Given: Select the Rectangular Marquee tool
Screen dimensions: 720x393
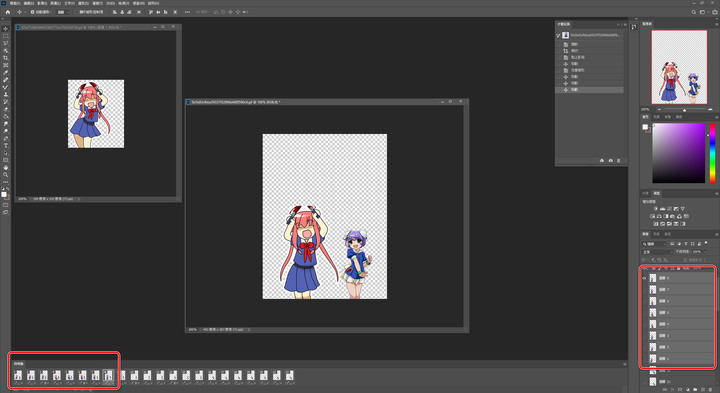Looking at the screenshot, I should pyautogui.click(x=6, y=36).
